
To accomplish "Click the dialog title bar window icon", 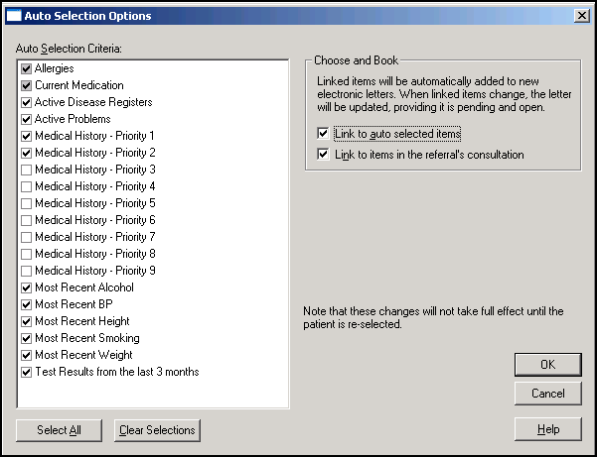I will click(14, 16).
